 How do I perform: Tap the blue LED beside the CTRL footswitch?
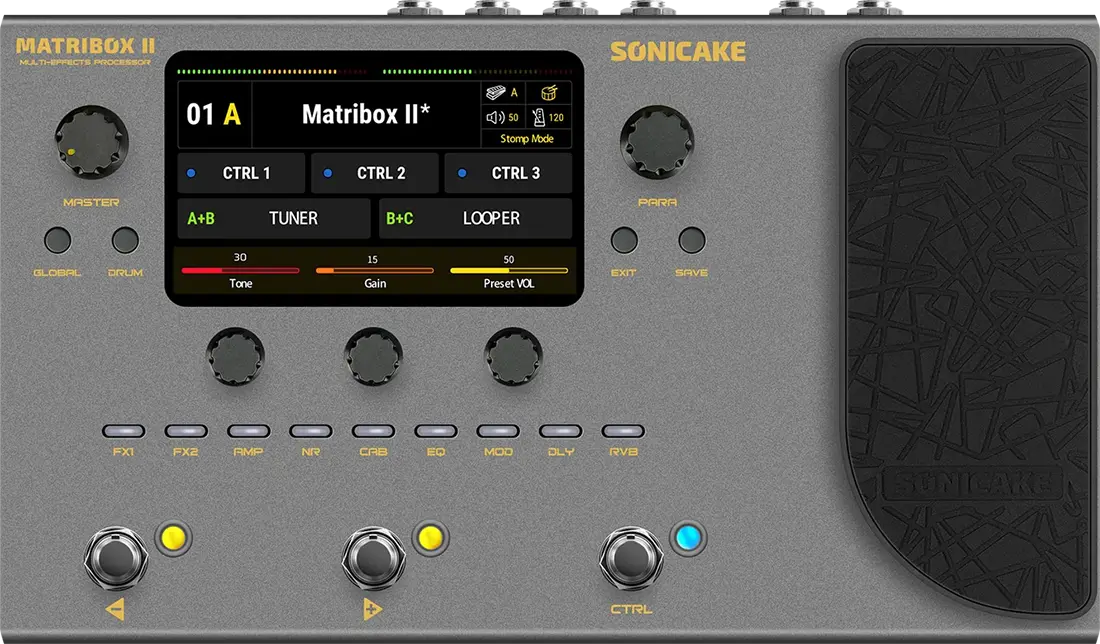click(688, 538)
